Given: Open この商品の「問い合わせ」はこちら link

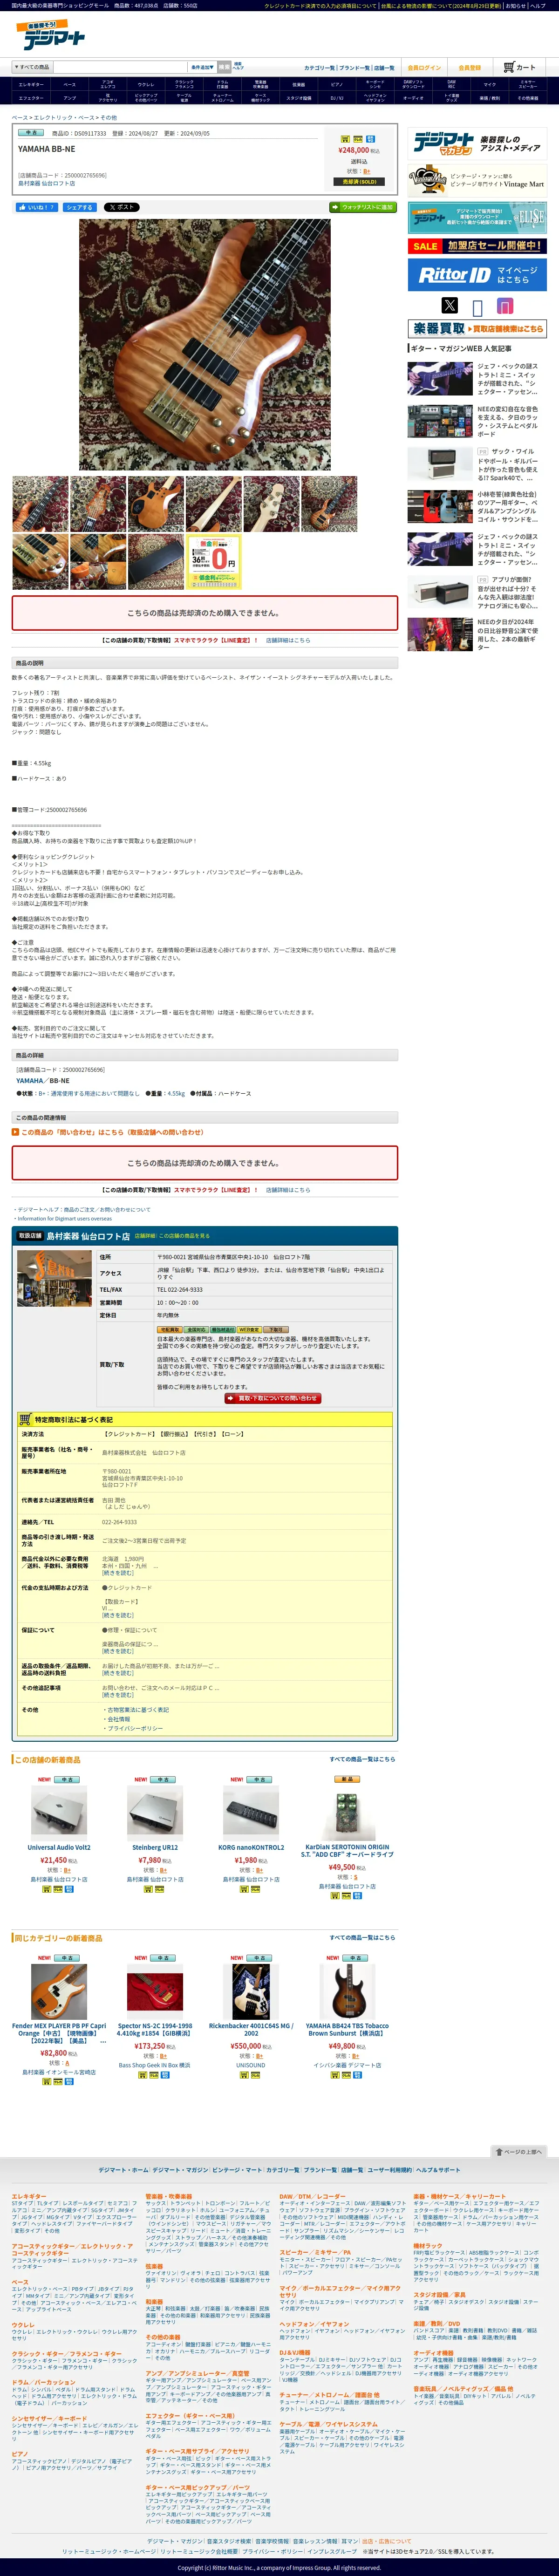Looking at the screenshot, I should [x=111, y=1132].
